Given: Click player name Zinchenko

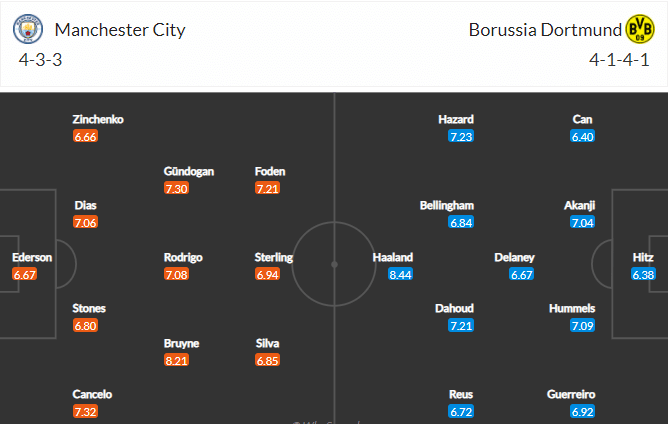Looking at the screenshot, I should (x=98, y=119).
